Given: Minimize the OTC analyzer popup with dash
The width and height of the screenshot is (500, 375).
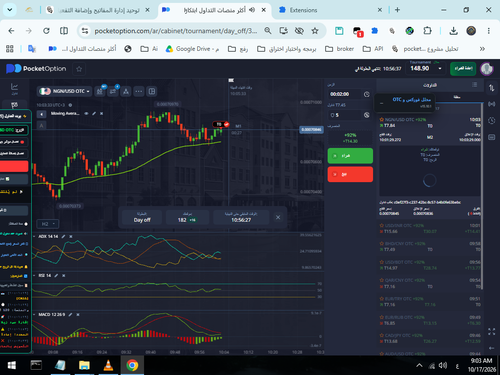Looking at the screenshot, I should click(x=382, y=103).
